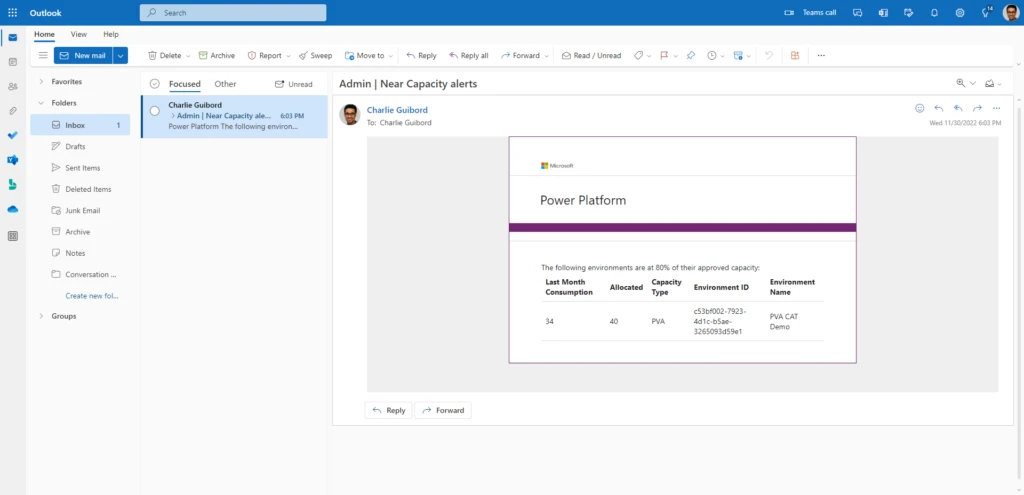
Task: Click the Create new folder link
Action: 91,296
